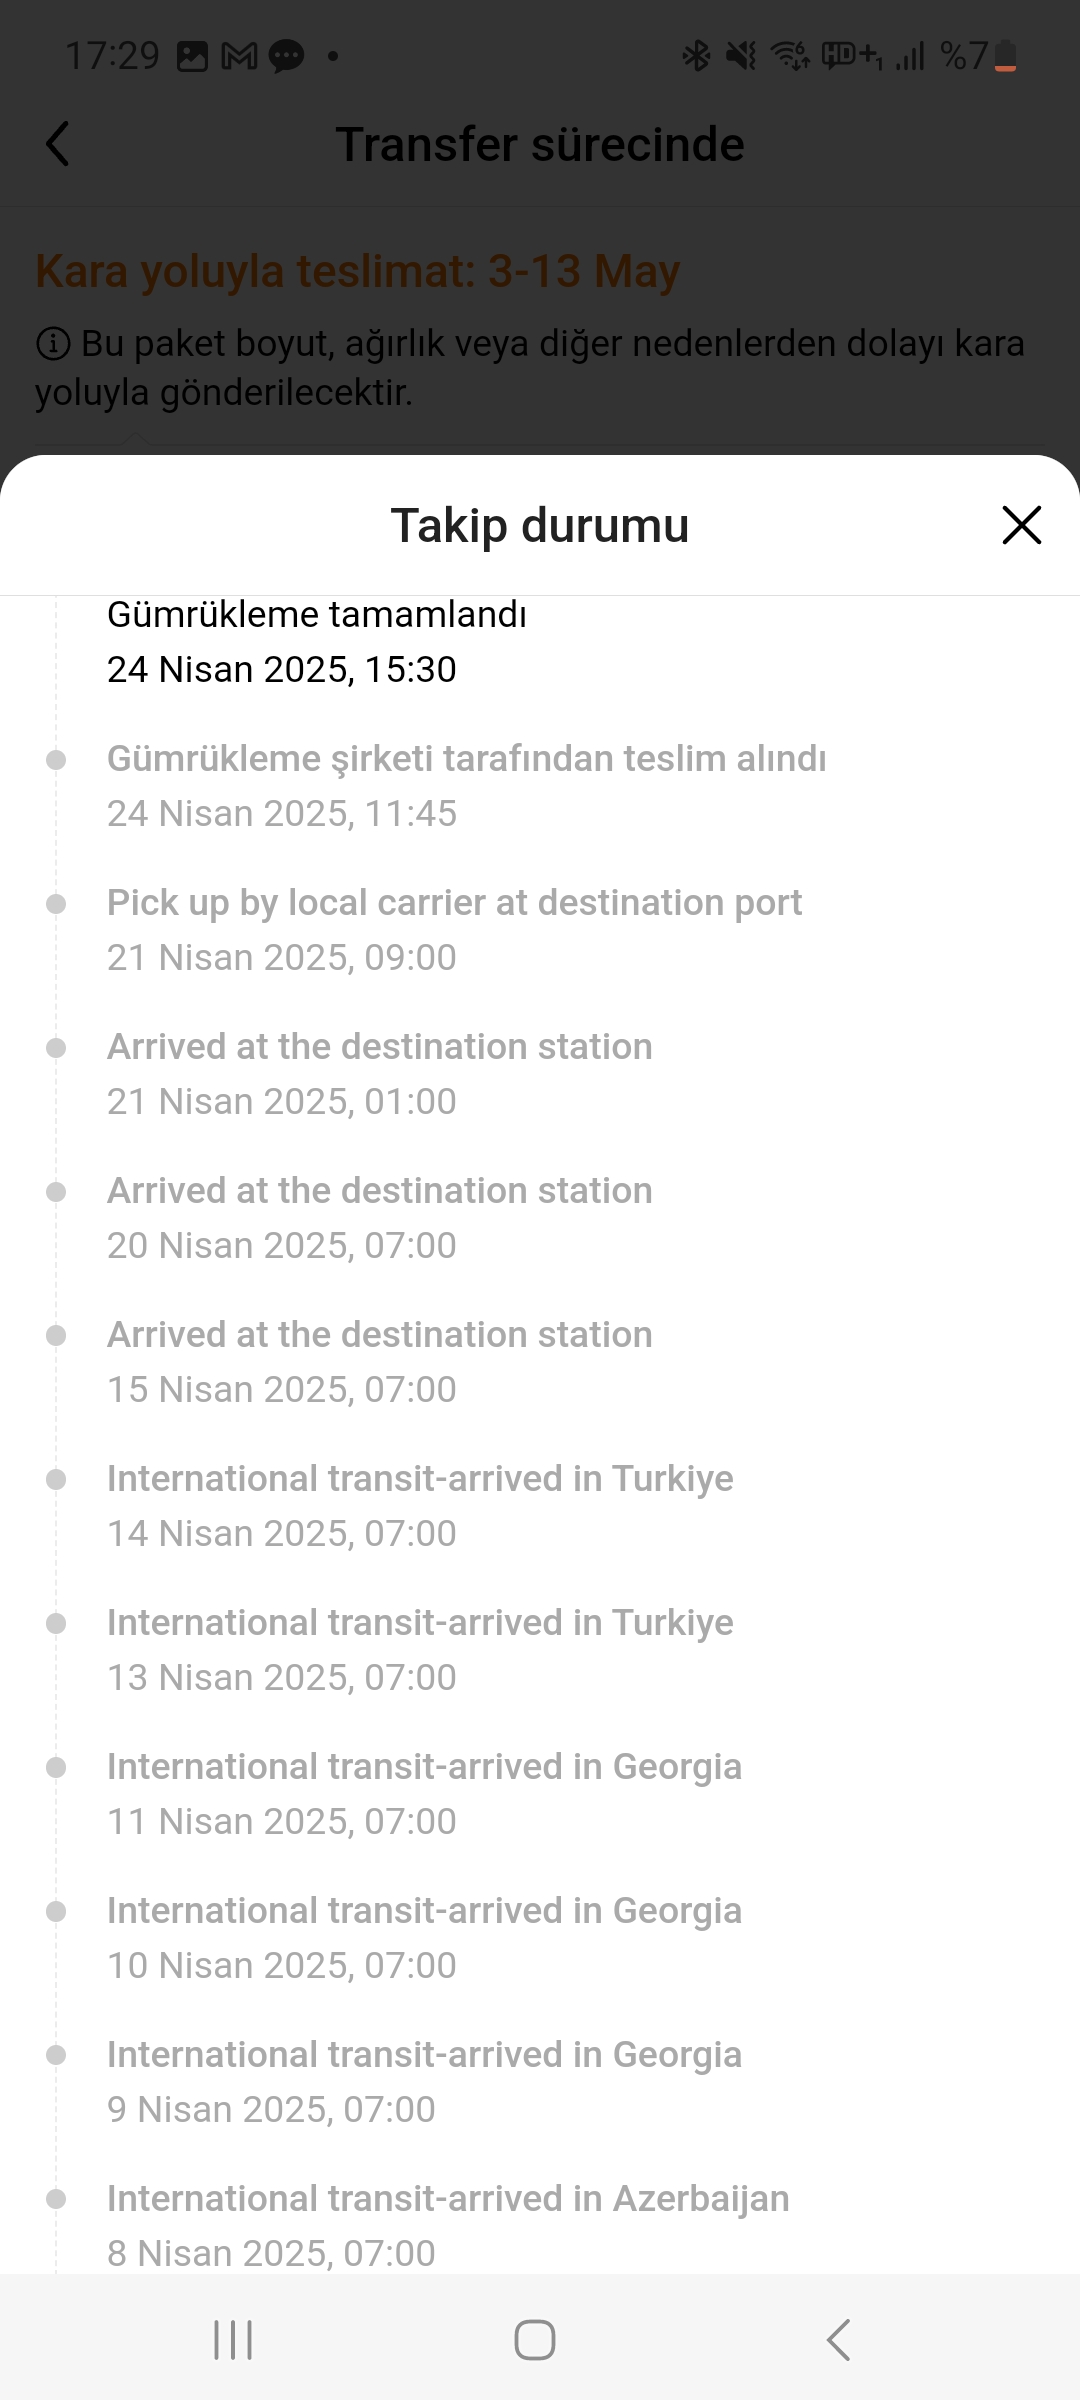Tap the Bluetooth status icon
The image size is (1080, 2400).
[x=695, y=56]
